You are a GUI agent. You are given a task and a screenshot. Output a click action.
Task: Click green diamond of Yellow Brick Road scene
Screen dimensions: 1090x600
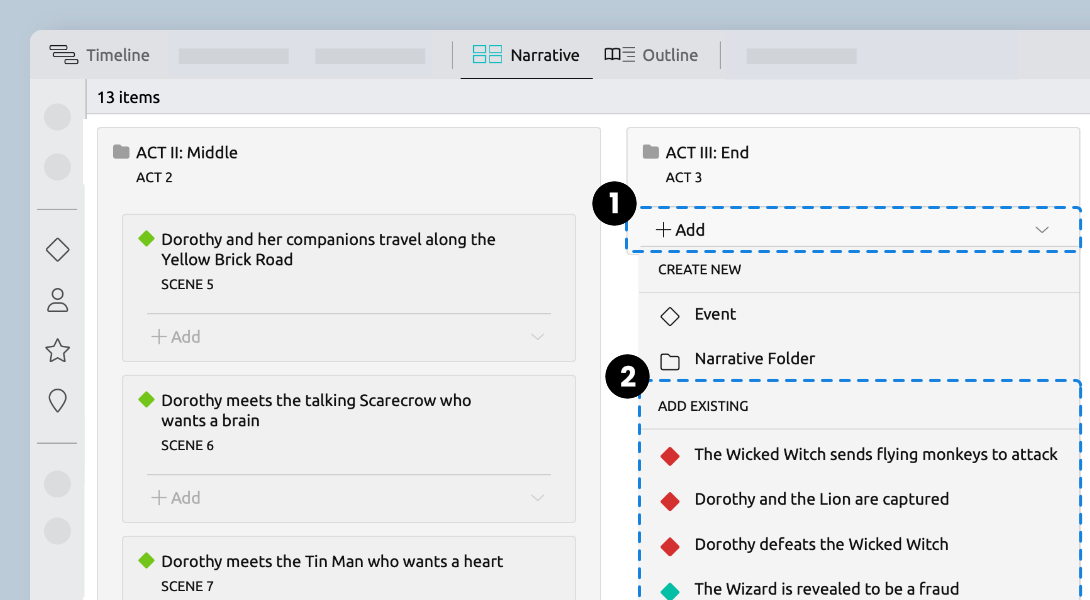coord(146,238)
